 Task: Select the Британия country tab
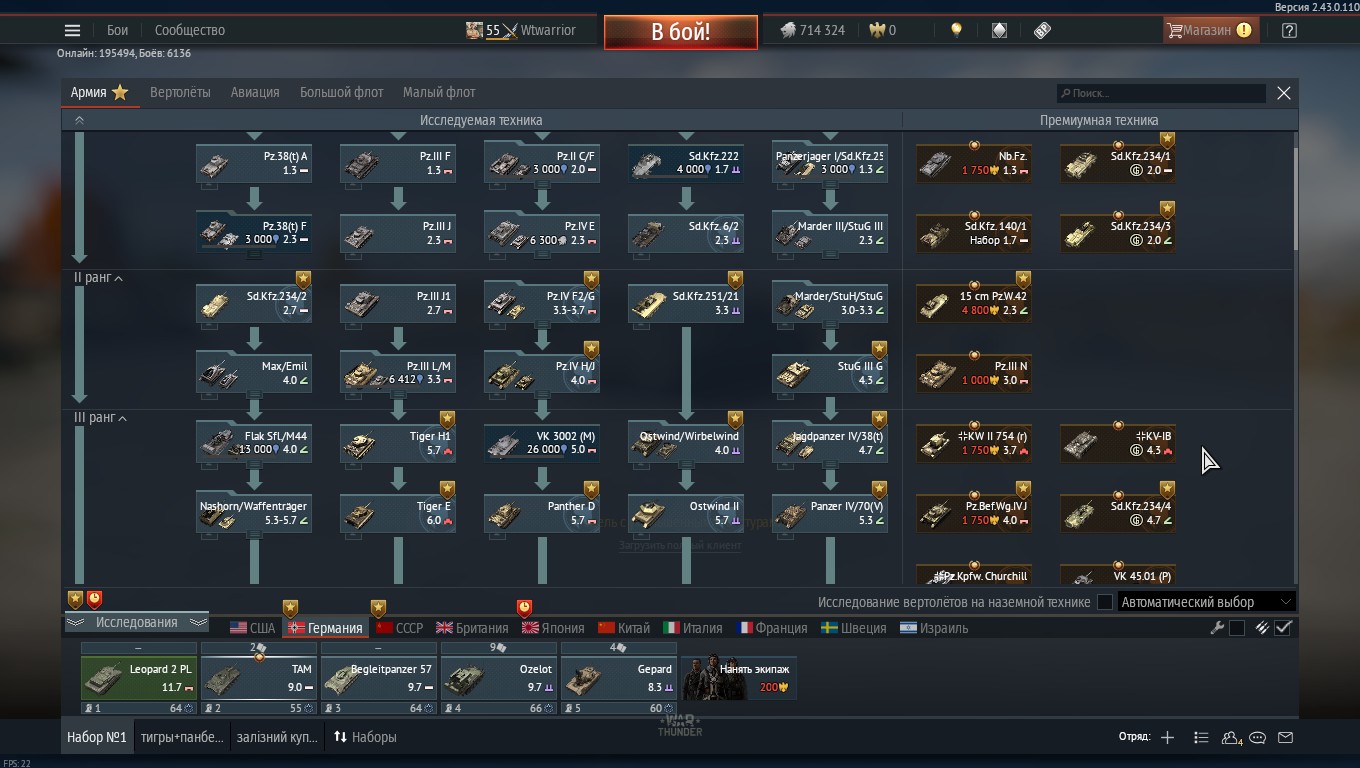pos(472,628)
